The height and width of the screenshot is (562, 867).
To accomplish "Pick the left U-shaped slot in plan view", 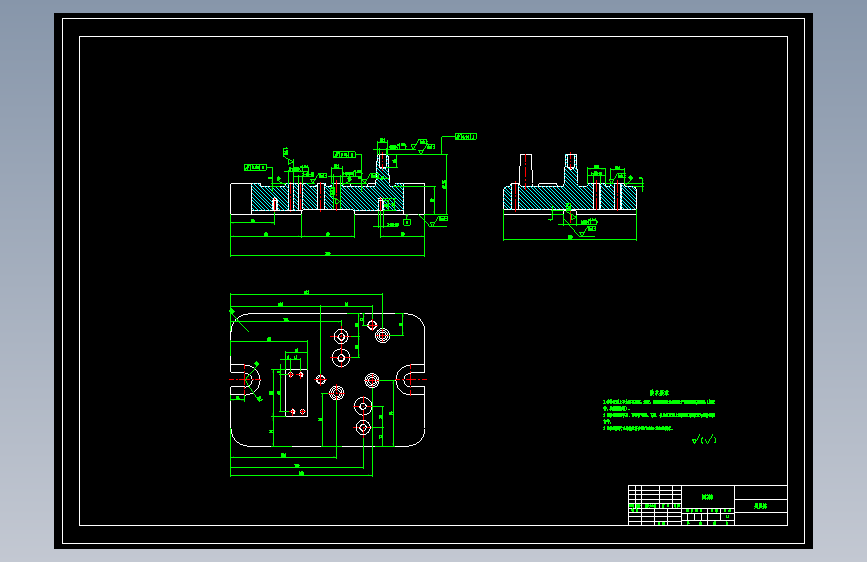I will 246,379.
